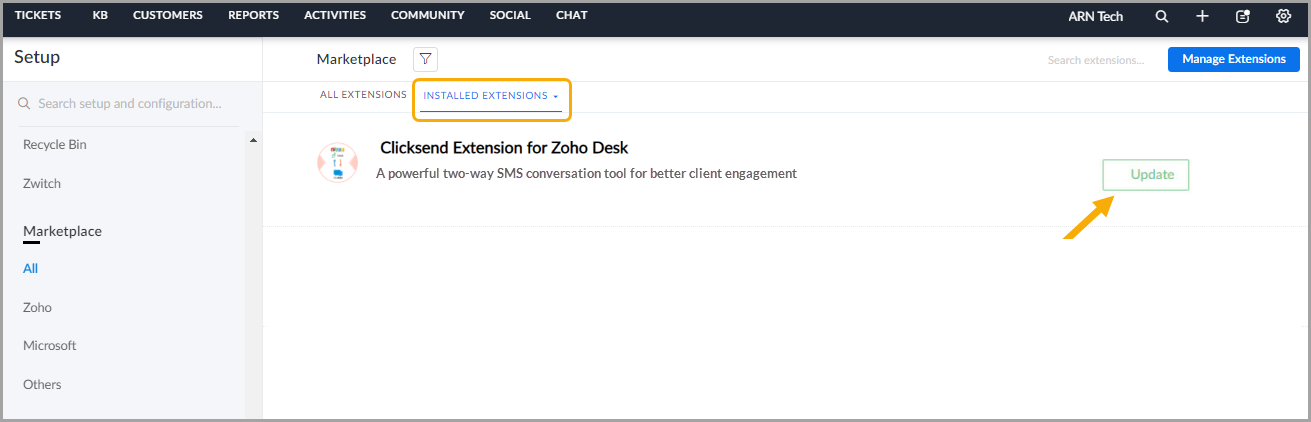Viewport: 1311px width, 422px height.
Task: Switch to the All Extensions tab
Action: pyautogui.click(x=363, y=95)
